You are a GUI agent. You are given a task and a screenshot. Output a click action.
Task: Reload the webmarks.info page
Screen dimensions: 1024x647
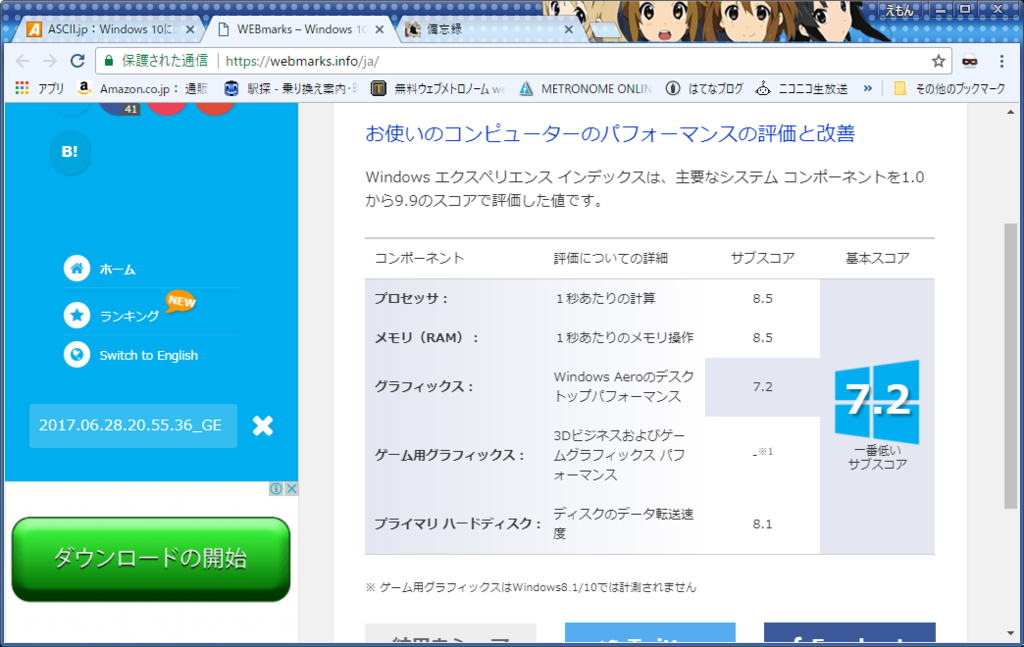[77, 61]
